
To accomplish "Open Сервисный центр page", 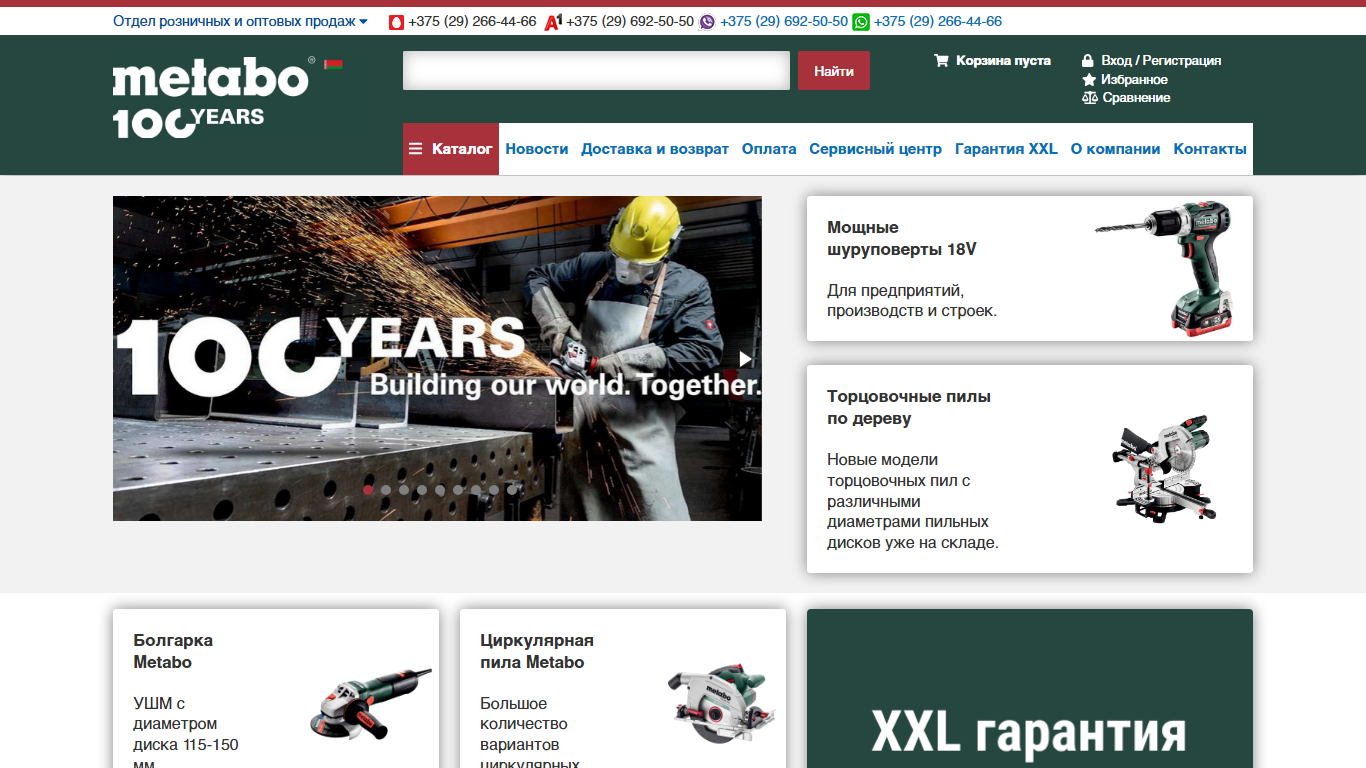I will [876, 149].
